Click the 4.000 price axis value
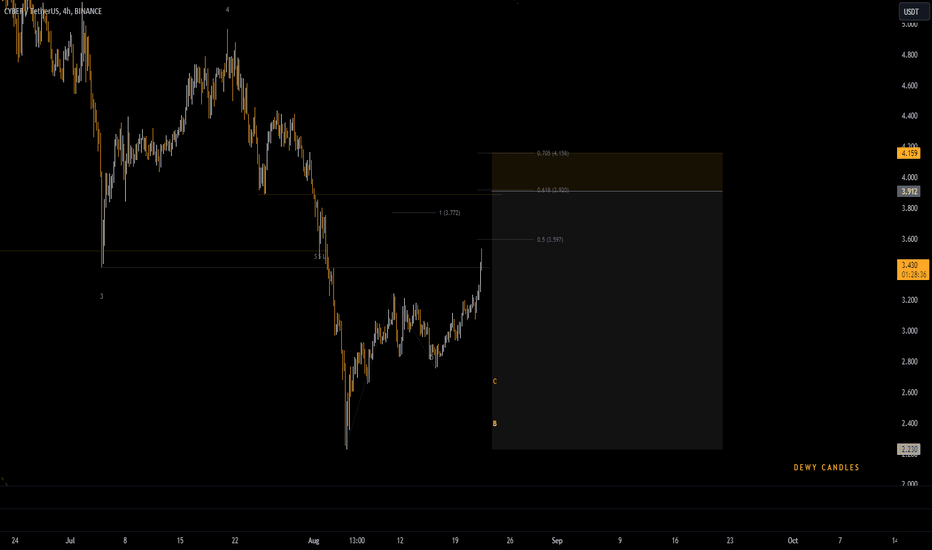Viewport: 932px width, 550px height. click(x=909, y=177)
